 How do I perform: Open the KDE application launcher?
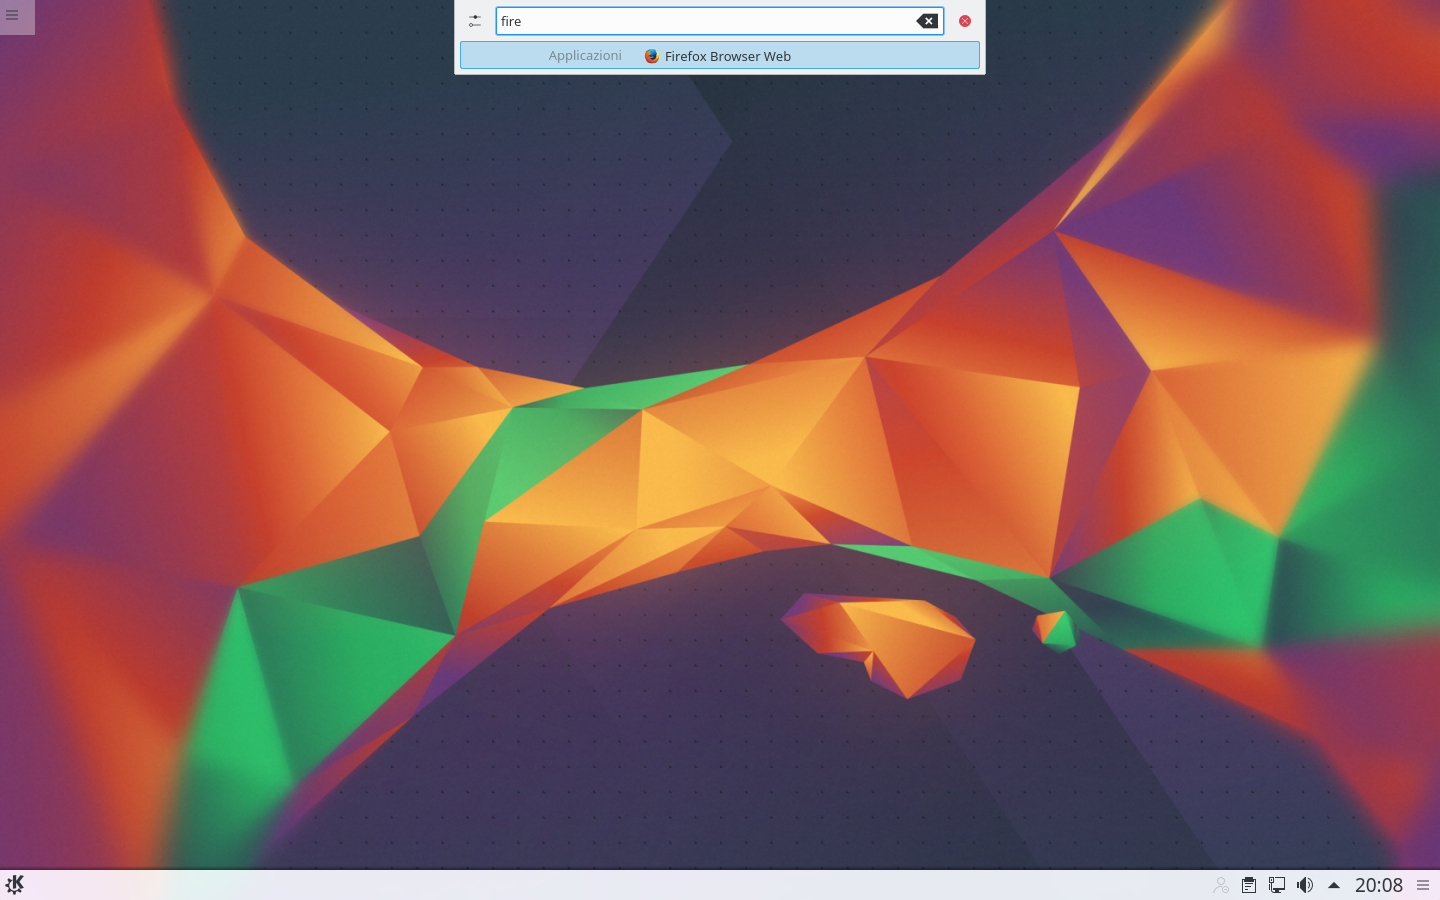(x=15, y=885)
